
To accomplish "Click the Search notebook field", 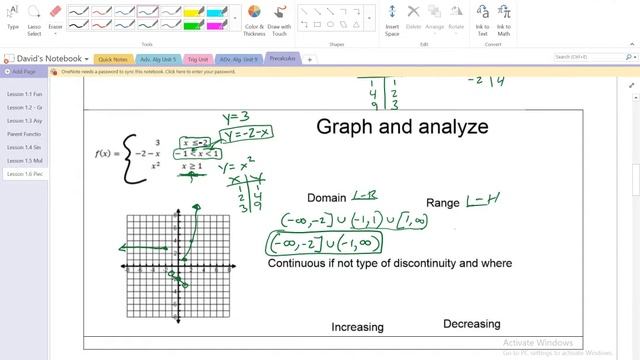I will 589,57.
